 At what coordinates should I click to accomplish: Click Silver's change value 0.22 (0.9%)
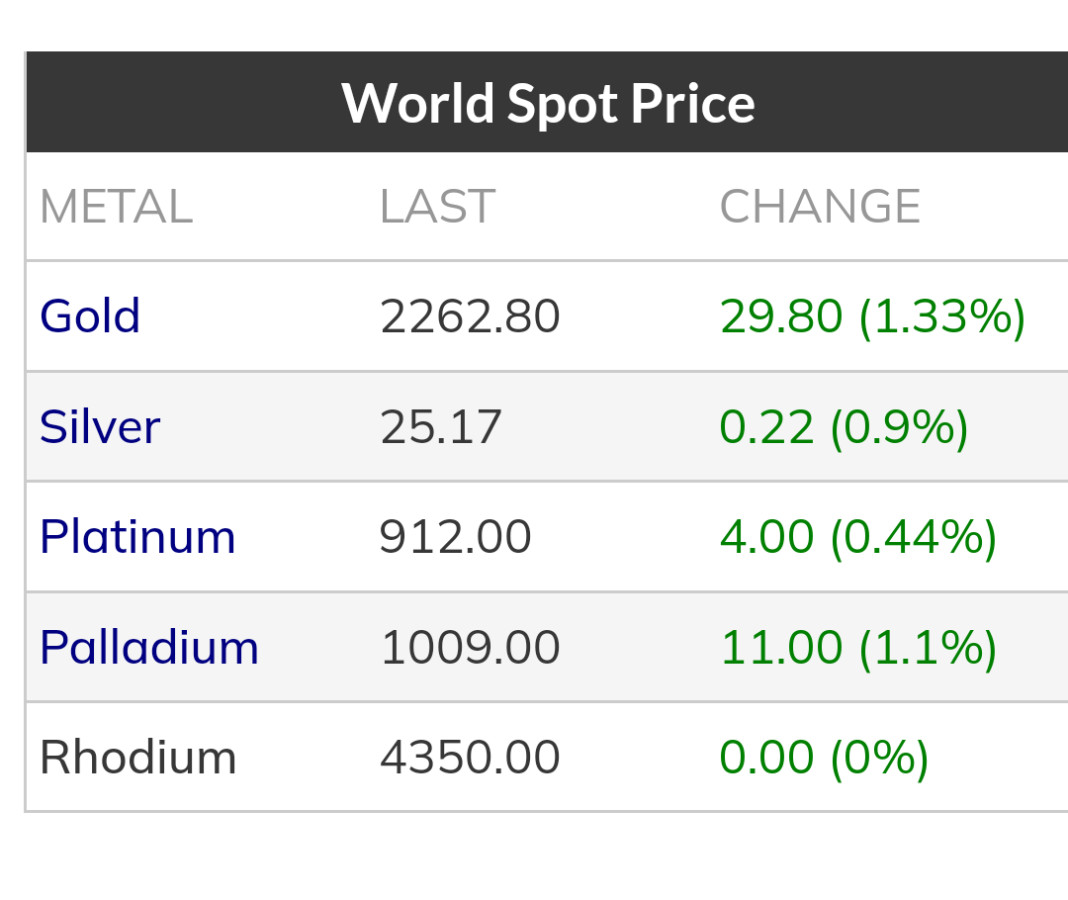pos(844,427)
